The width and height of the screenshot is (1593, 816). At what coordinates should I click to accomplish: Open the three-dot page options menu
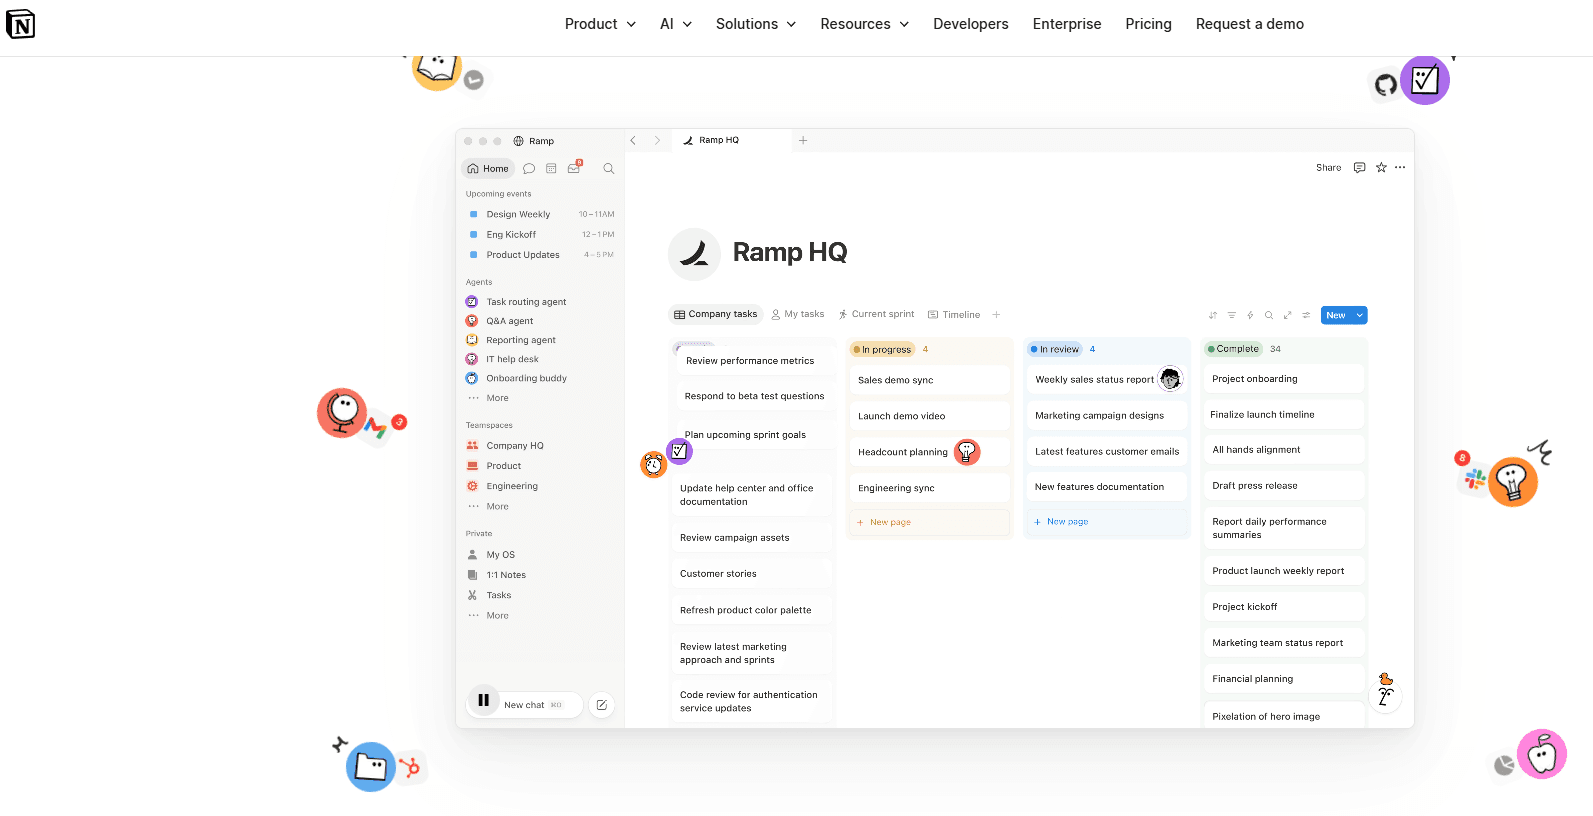click(x=1400, y=168)
